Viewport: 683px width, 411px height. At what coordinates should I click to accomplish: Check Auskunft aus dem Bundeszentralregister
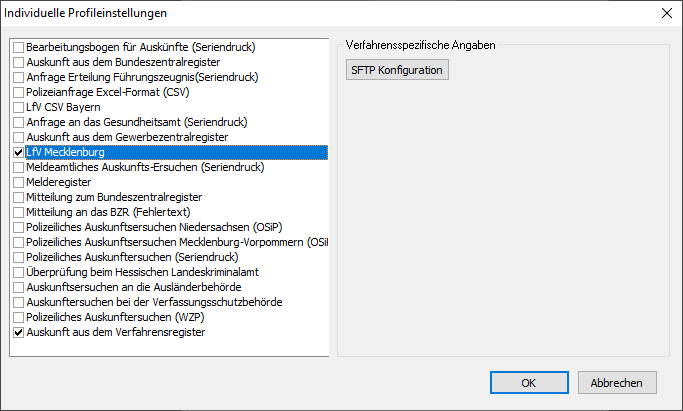tap(19, 62)
